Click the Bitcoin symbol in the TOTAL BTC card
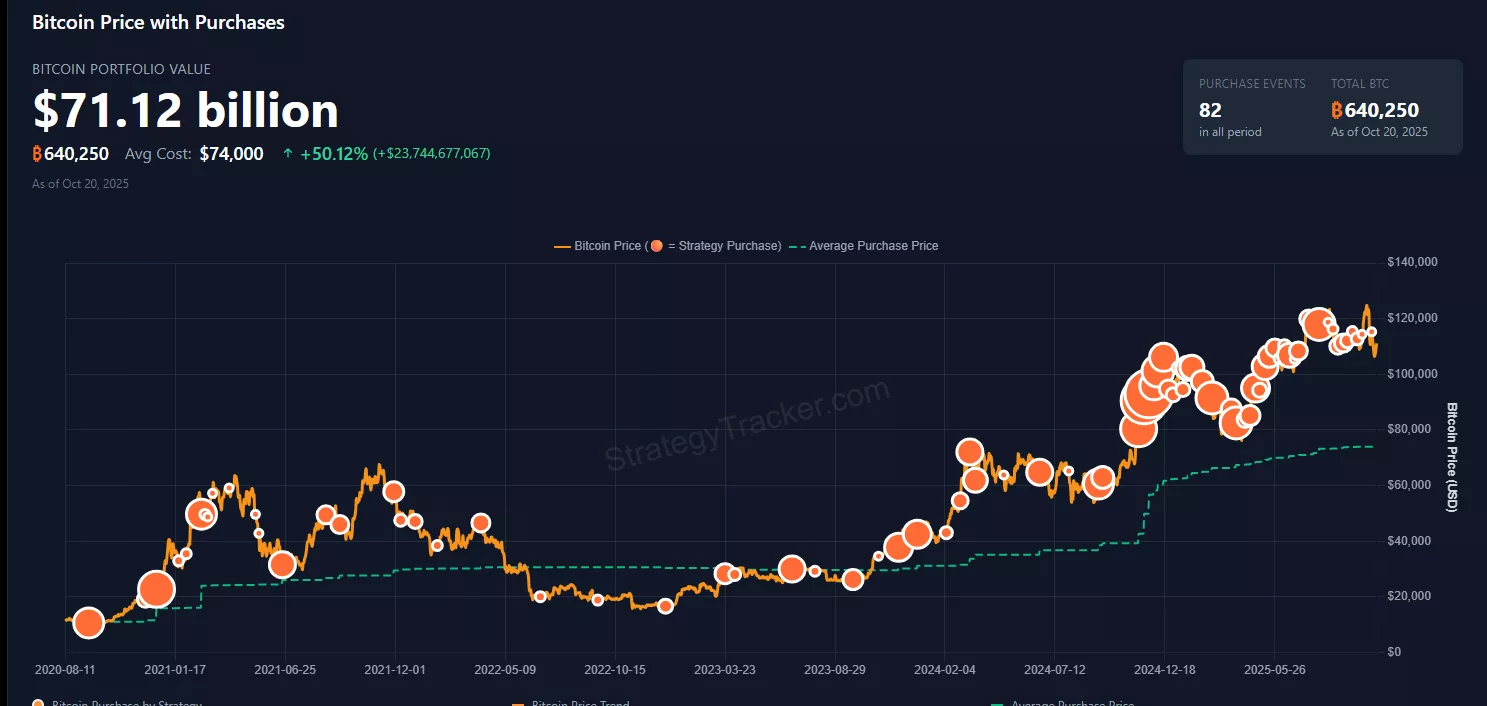1487x706 pixels. click(1339, 110)
